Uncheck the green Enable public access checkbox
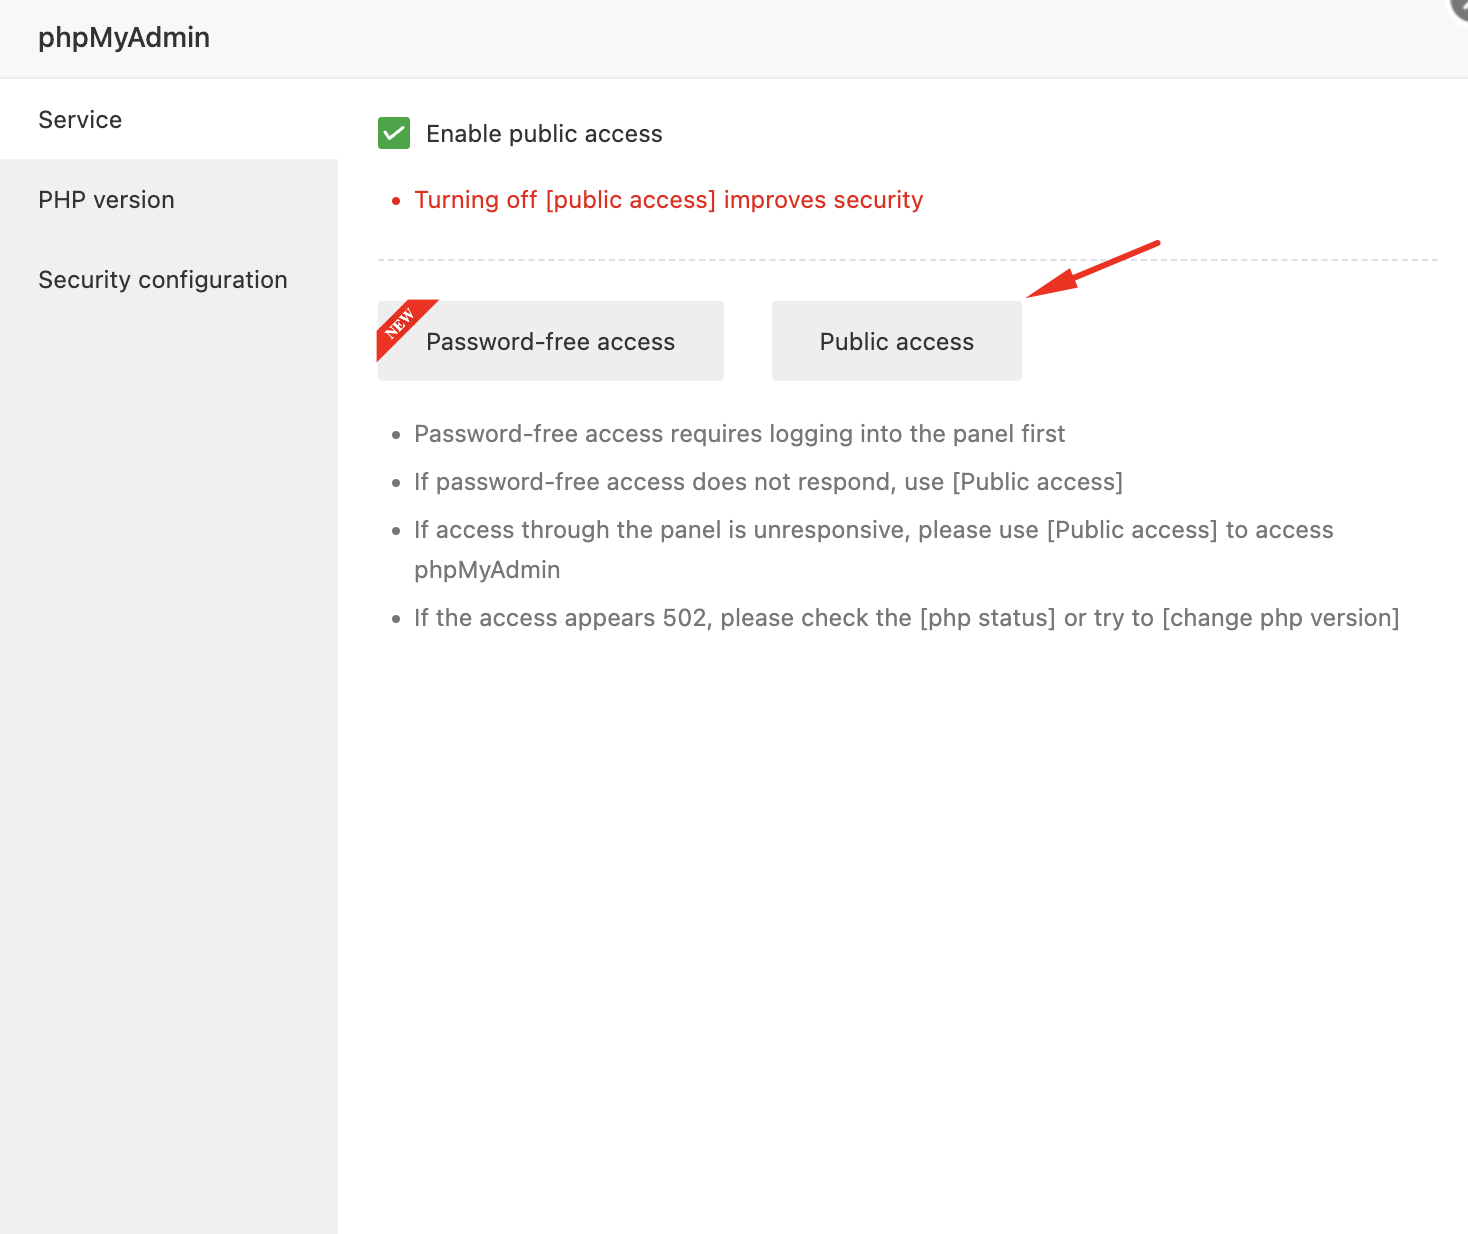This screenshot has width=1468, height=1234. coord(394,133)
